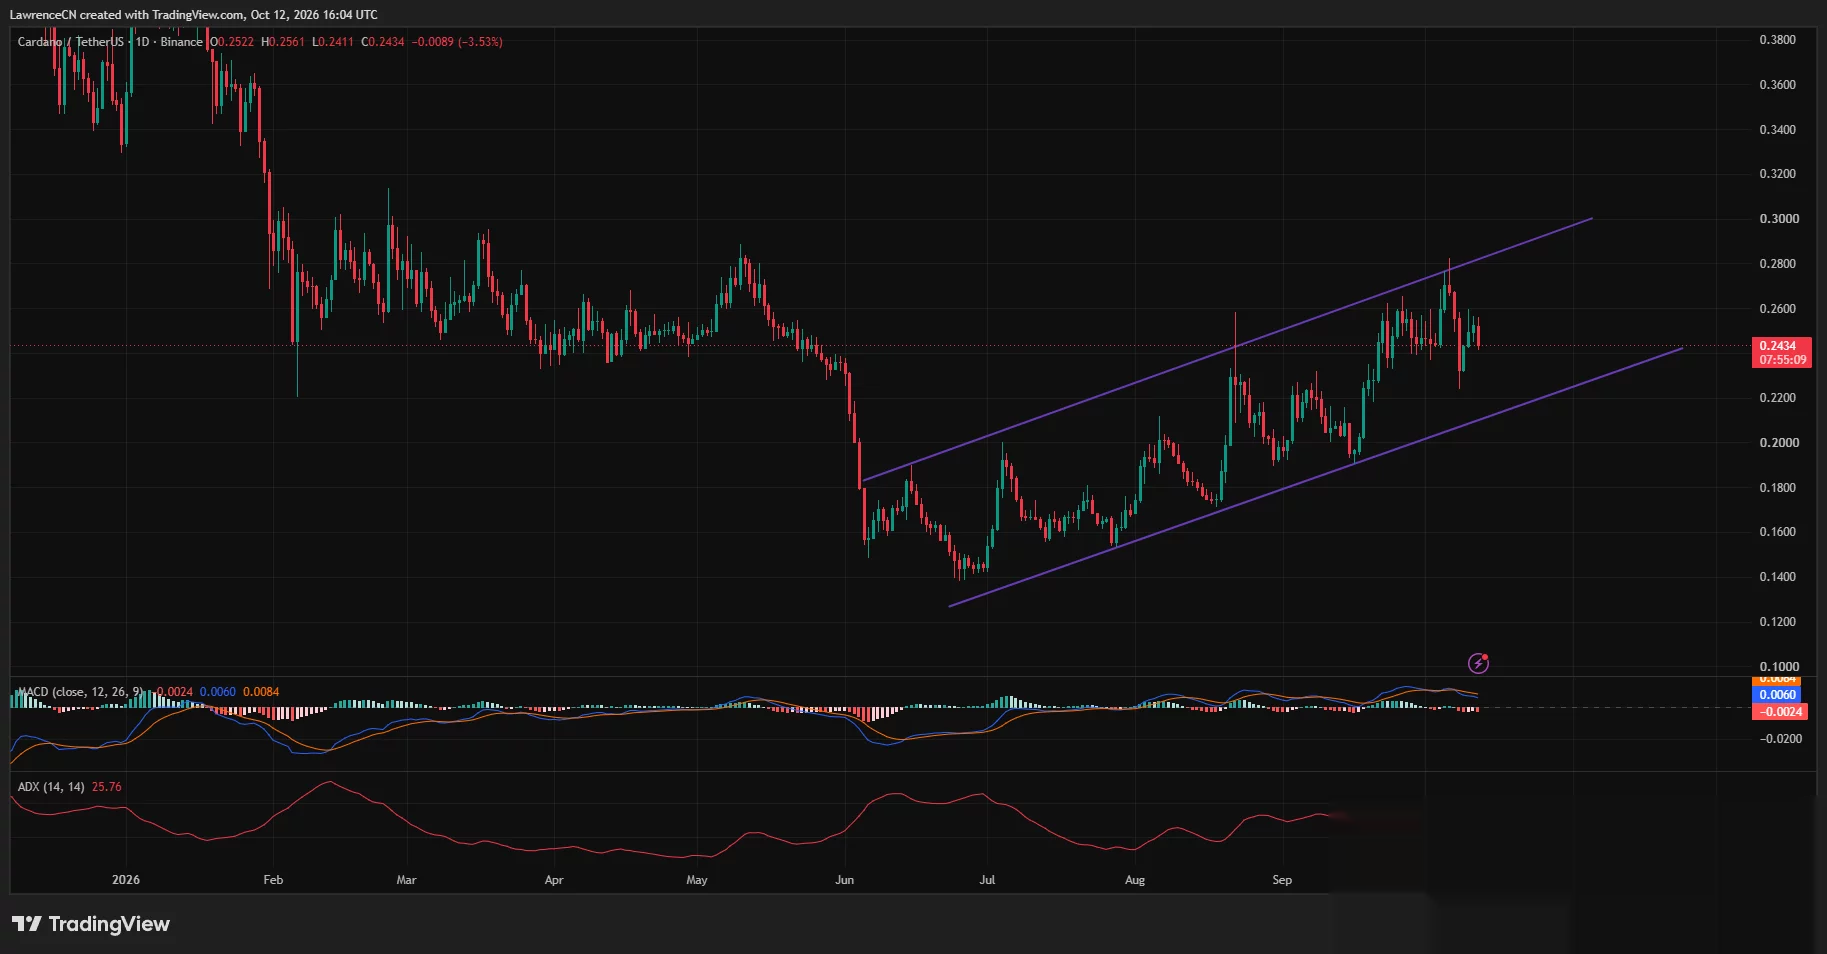Click the 2026 label on the time axis
The height and width of the screenshot is (954, 1827).
click(x=126, y=880)
